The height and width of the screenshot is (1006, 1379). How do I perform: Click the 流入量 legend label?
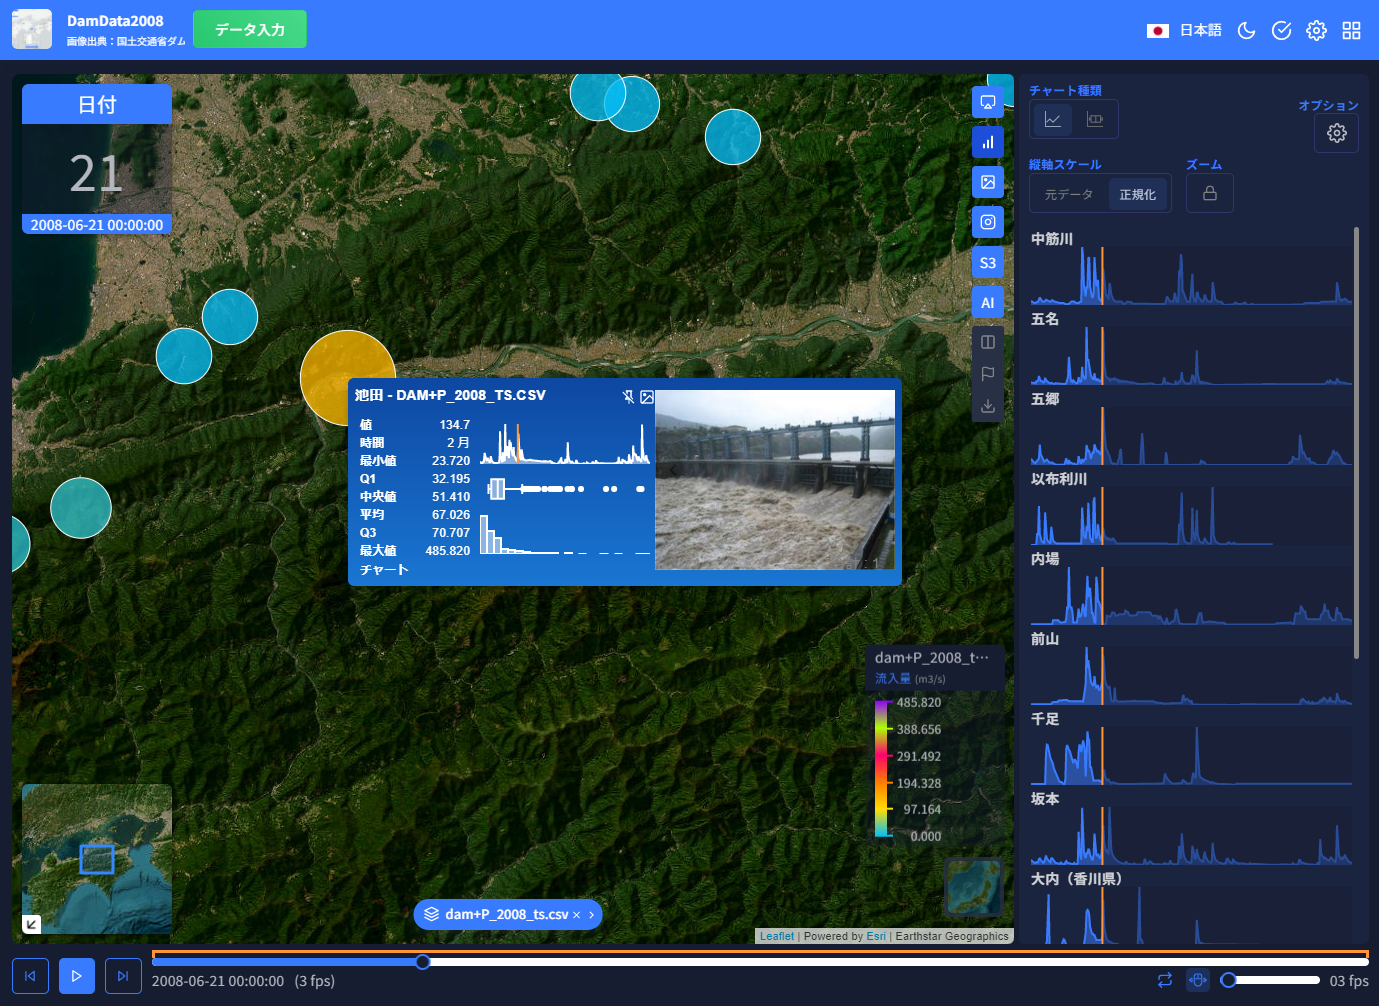pyautogui.click(x=893, y=678)
